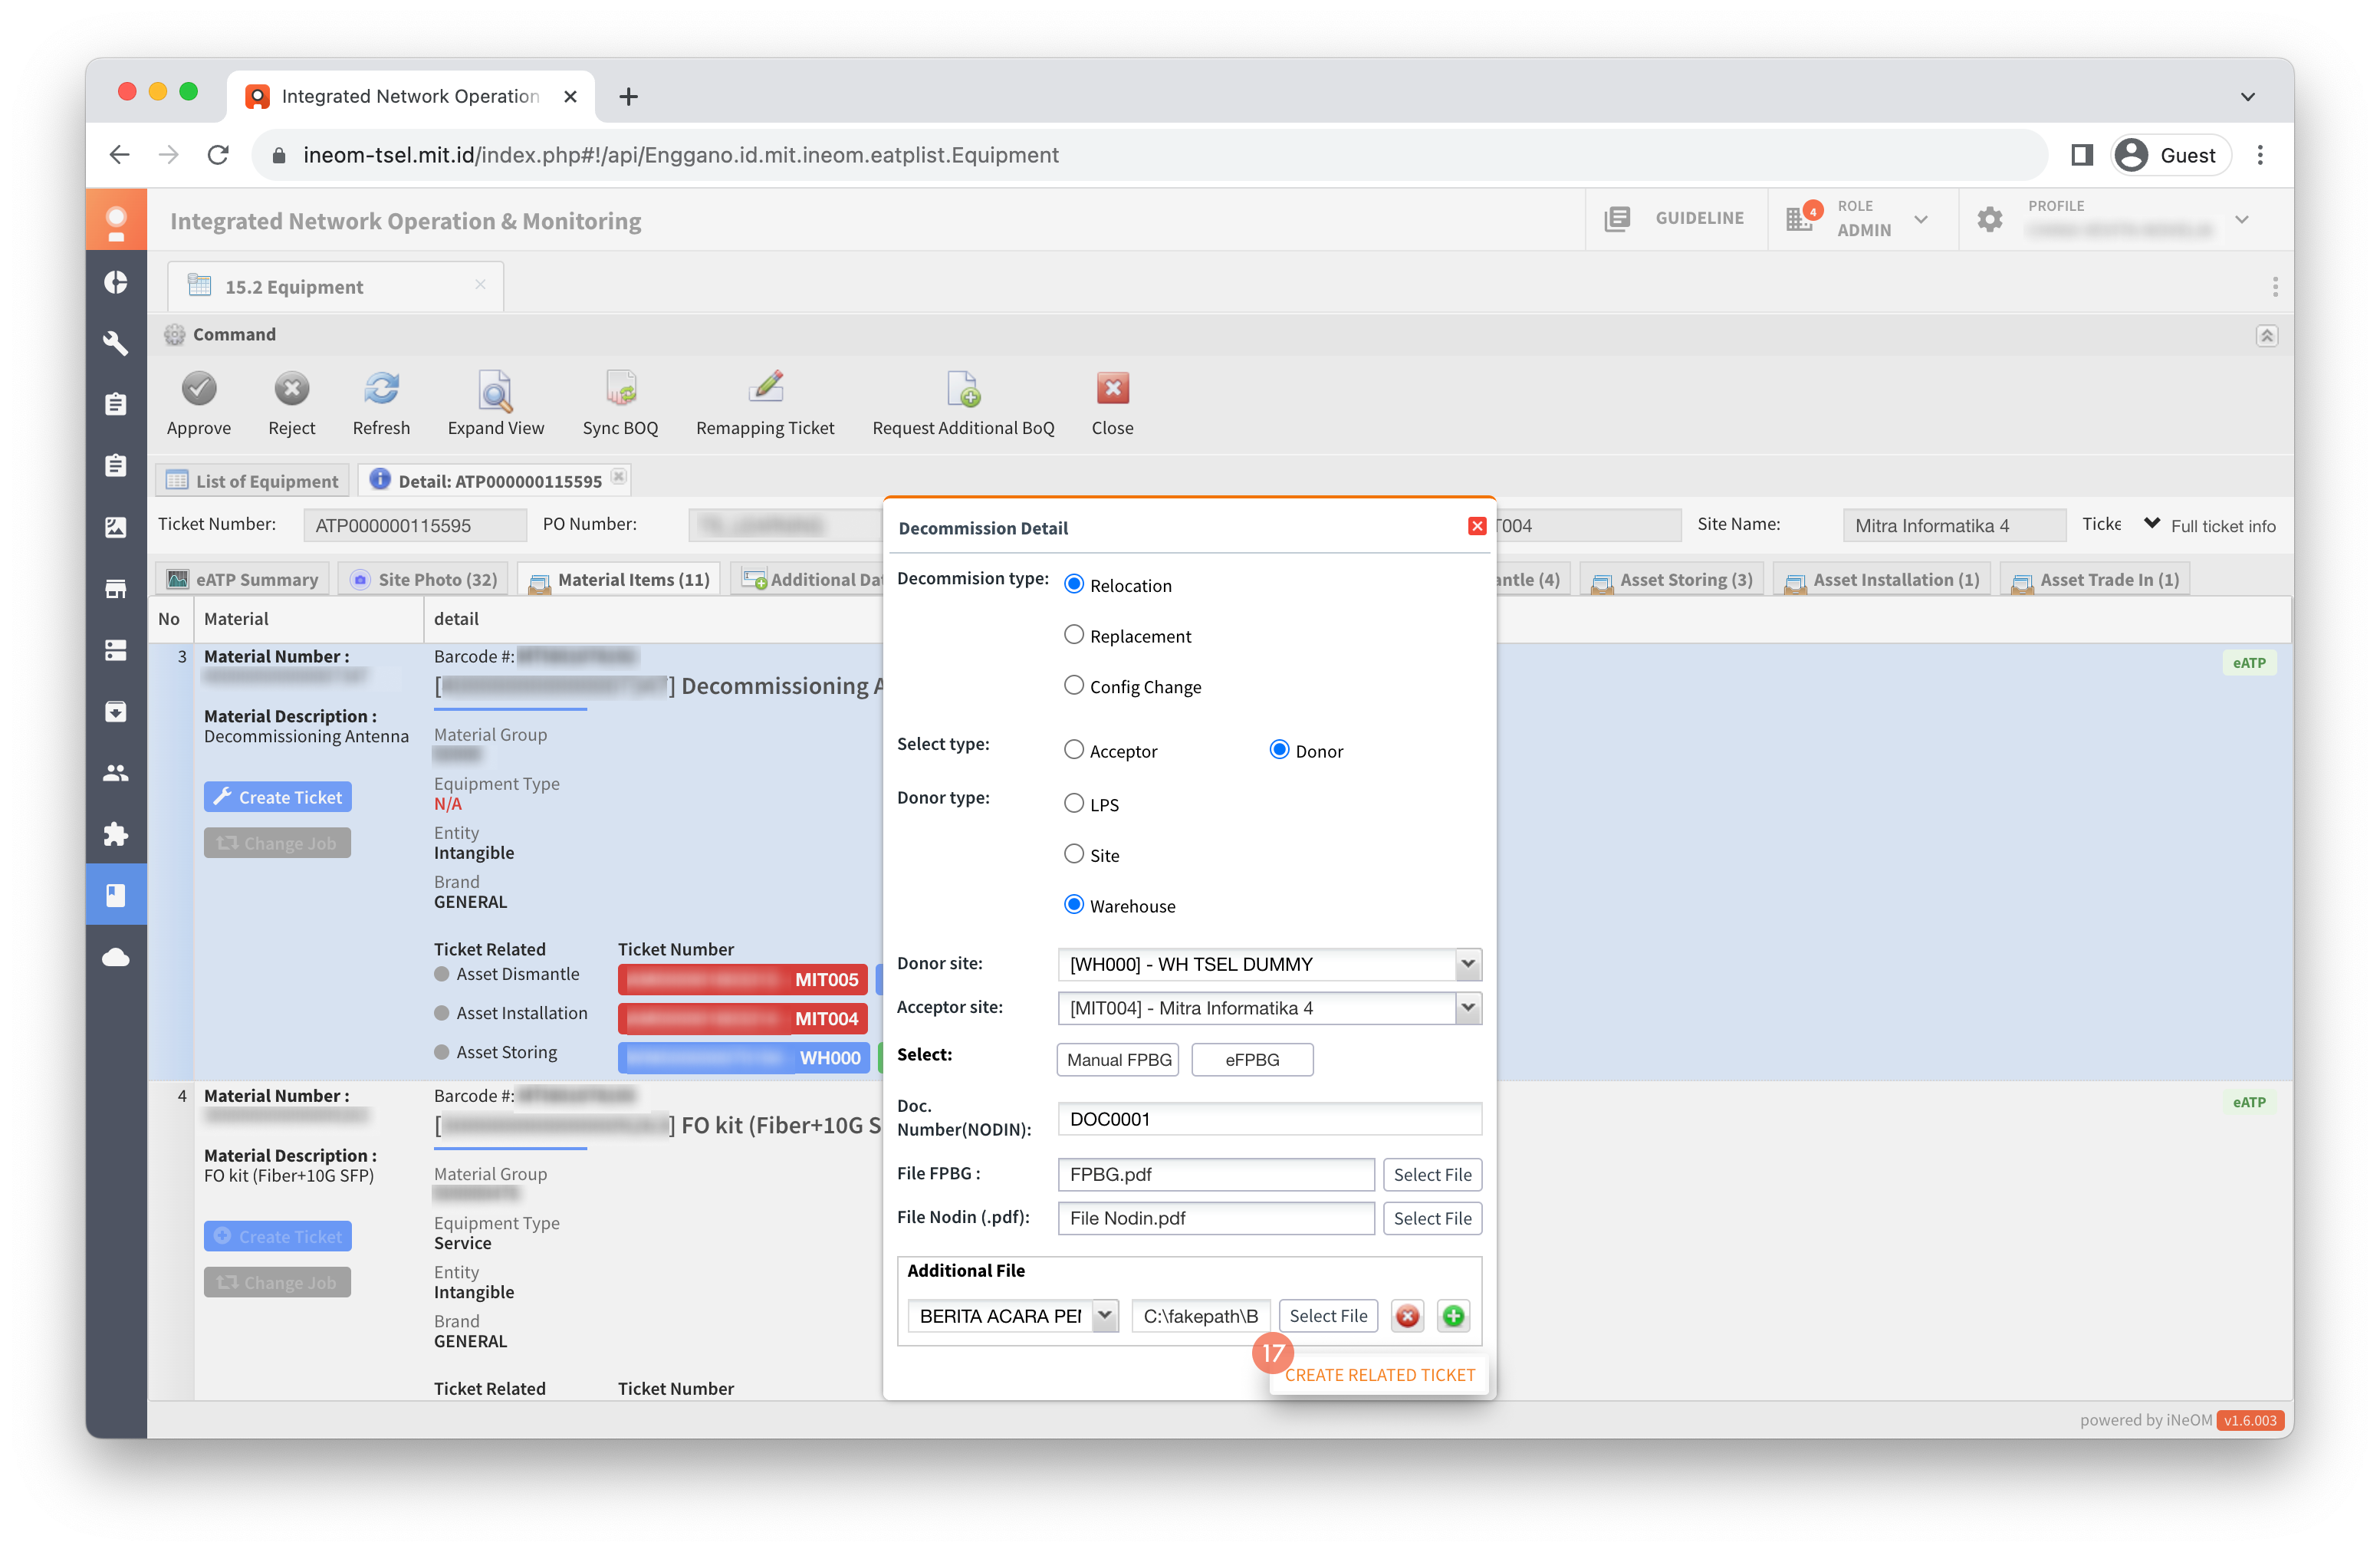2380x1552 pixels.
Task: Open the sidebar users group icon
Action: click(116, 773)
